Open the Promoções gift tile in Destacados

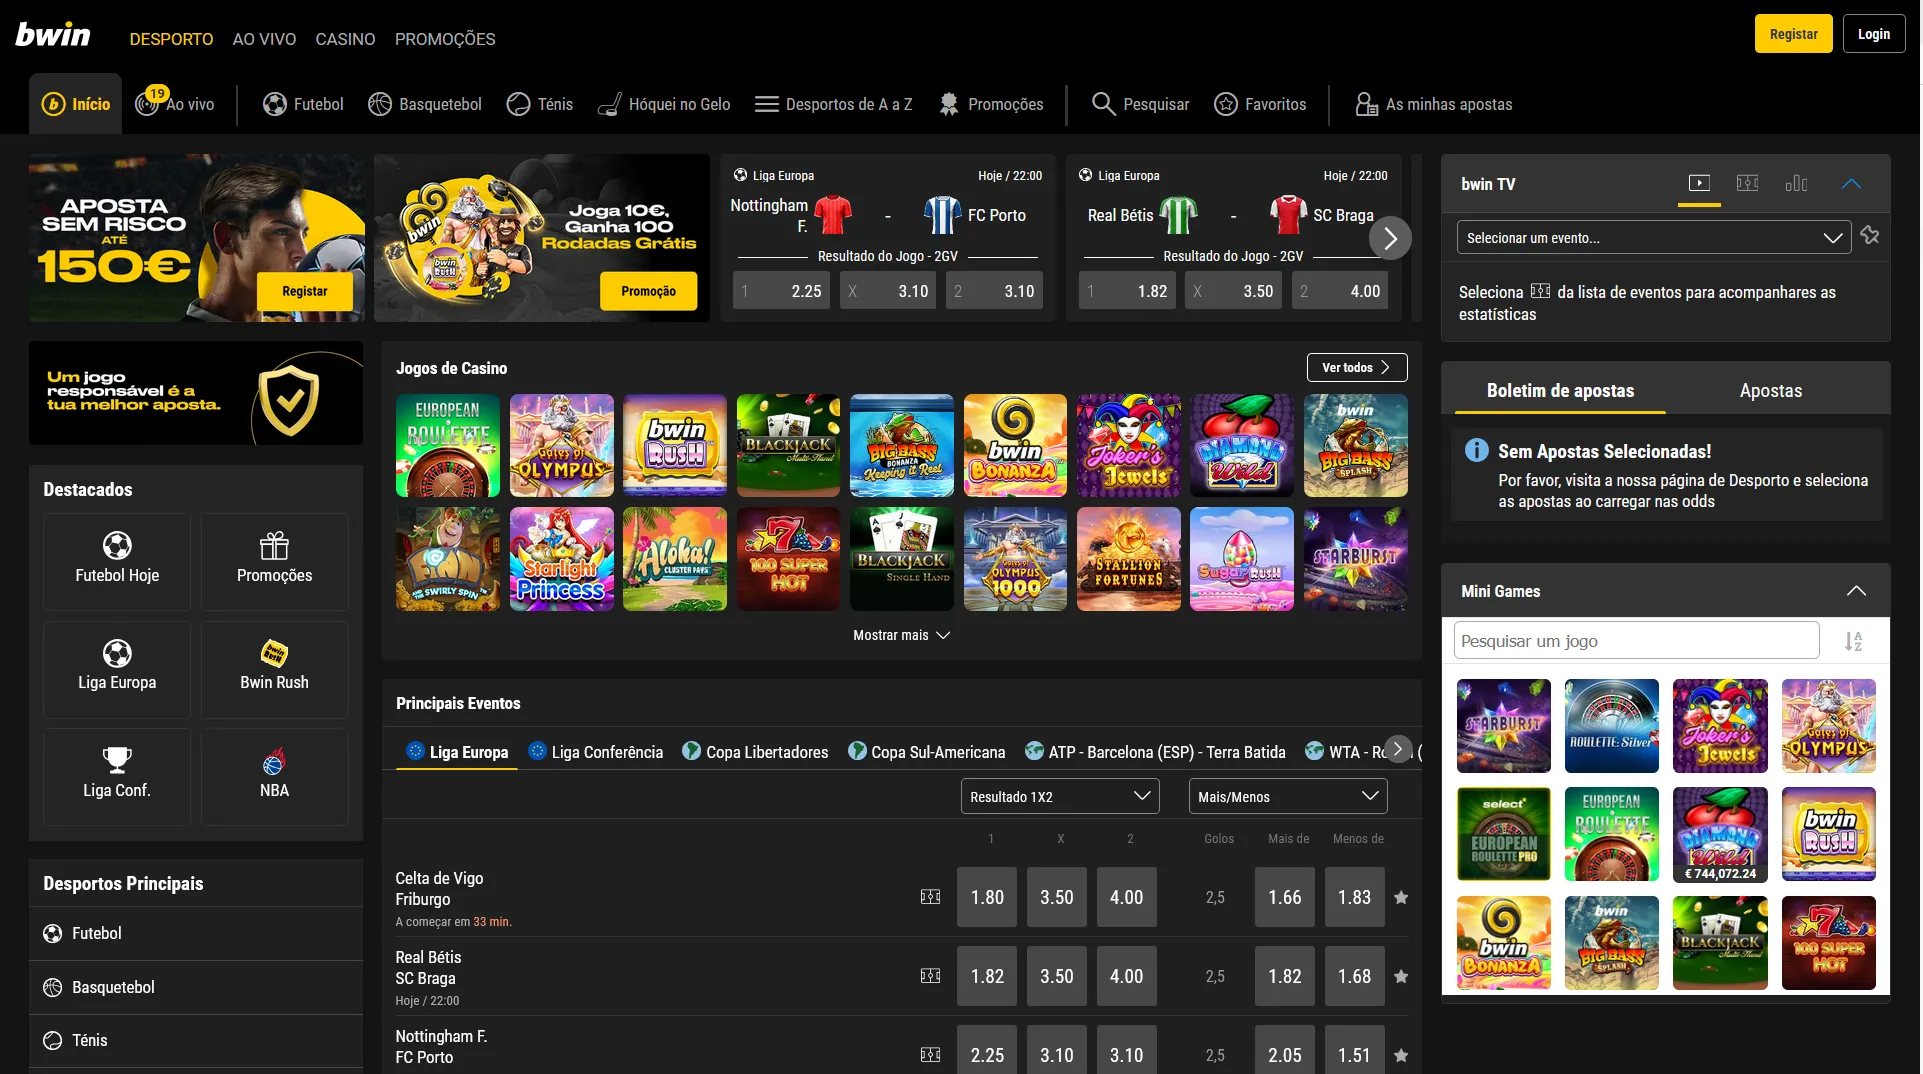coord(275,562)
